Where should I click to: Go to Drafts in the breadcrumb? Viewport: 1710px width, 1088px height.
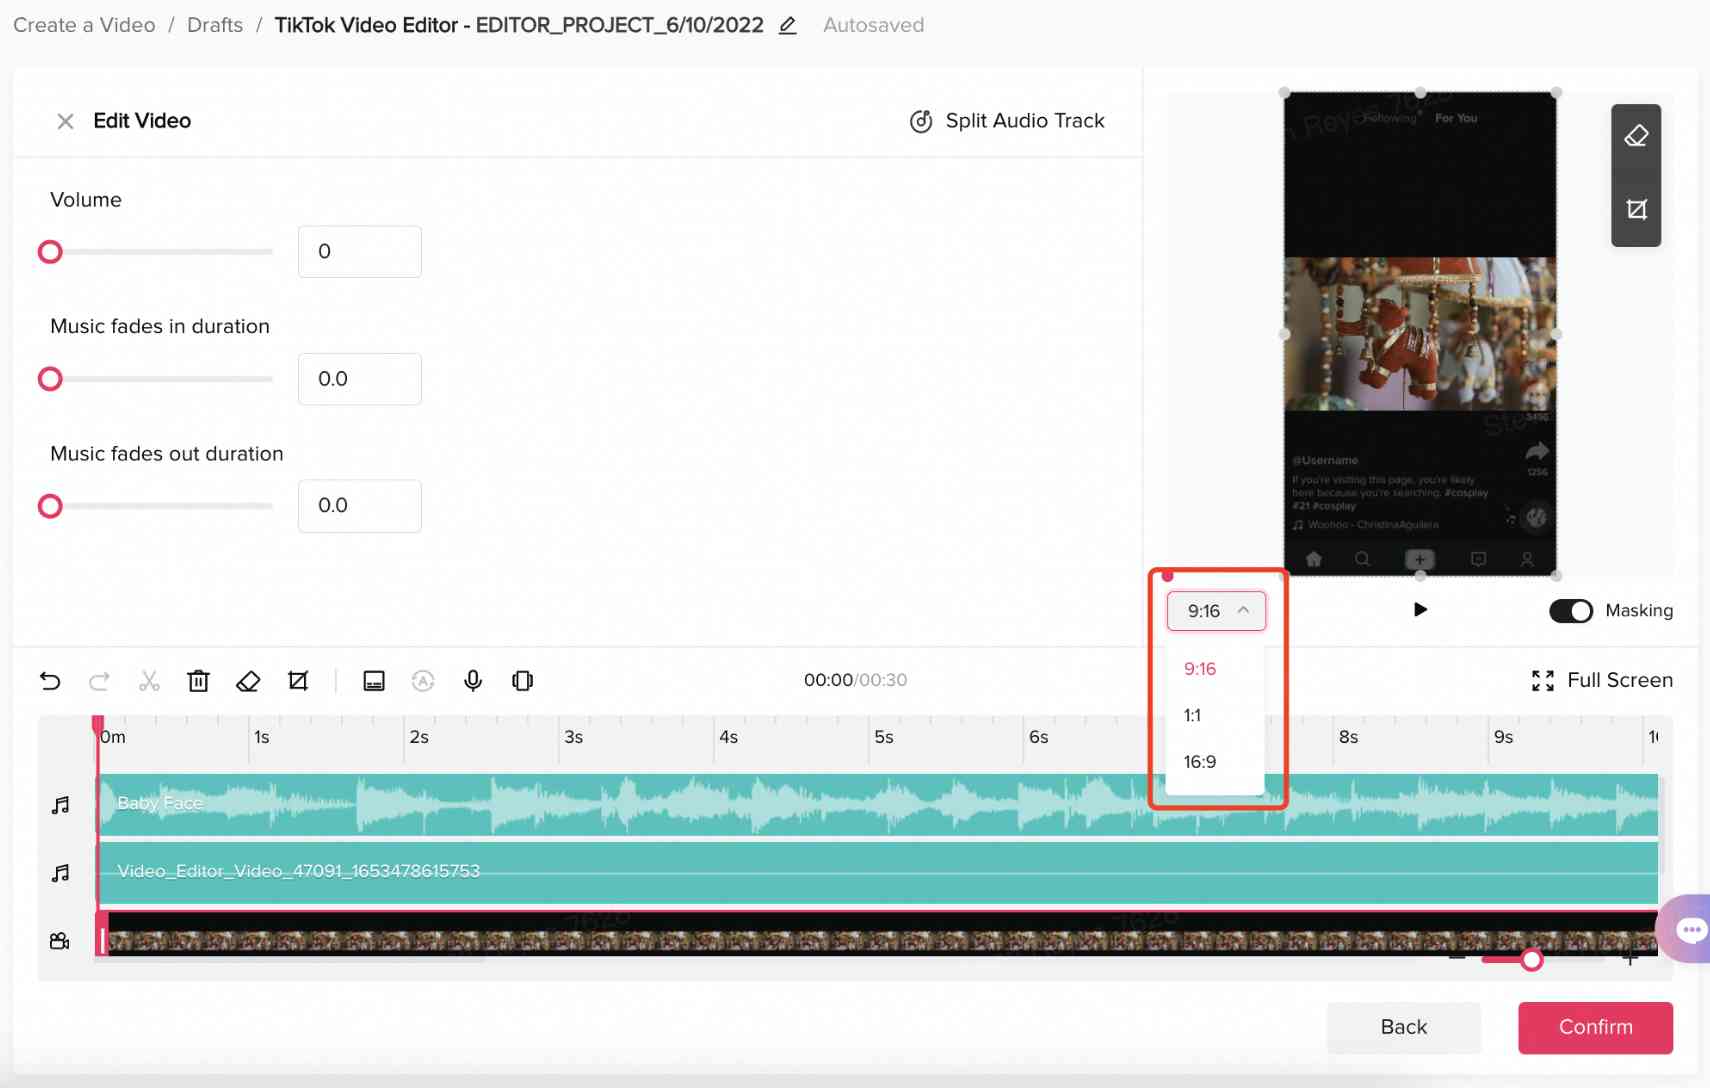[214, 24]
